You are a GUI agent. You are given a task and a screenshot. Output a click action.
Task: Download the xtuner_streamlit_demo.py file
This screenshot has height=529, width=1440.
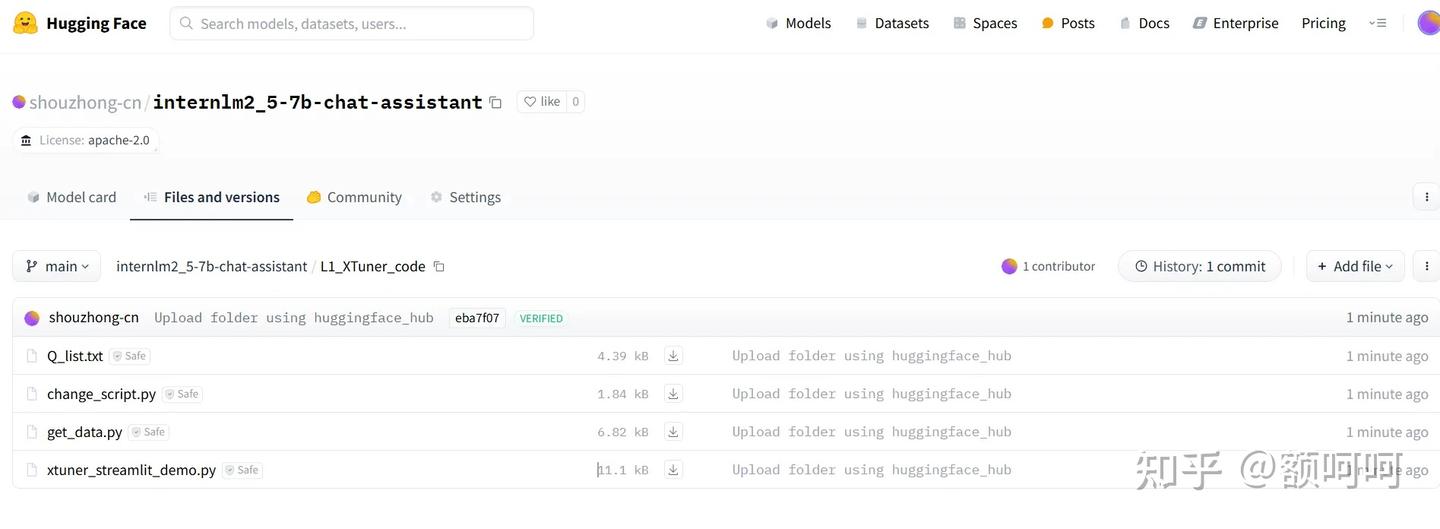[674, 470]
